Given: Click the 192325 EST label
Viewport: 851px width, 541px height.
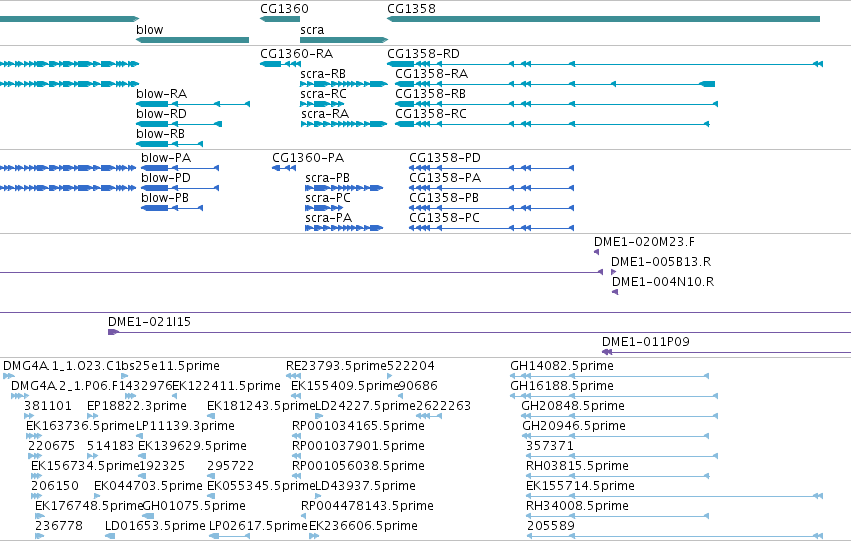Looking at the screenshot, I should [x=162, y=466].
